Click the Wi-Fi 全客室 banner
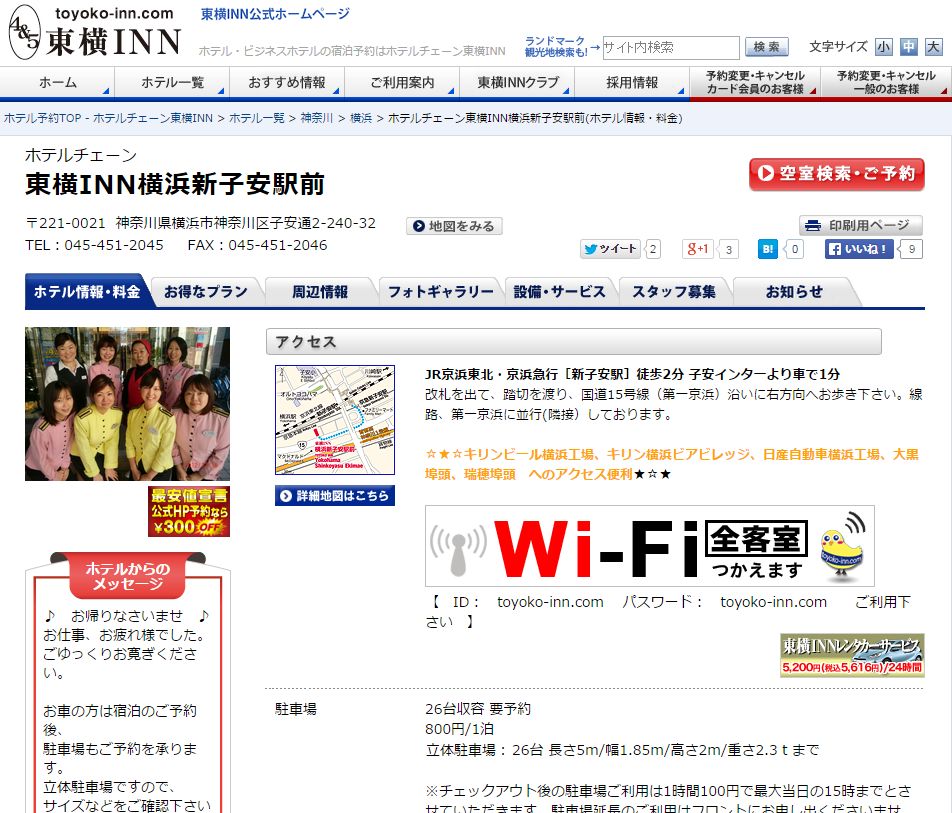Viewport: 952px width, 813px height. click(650, 545)
